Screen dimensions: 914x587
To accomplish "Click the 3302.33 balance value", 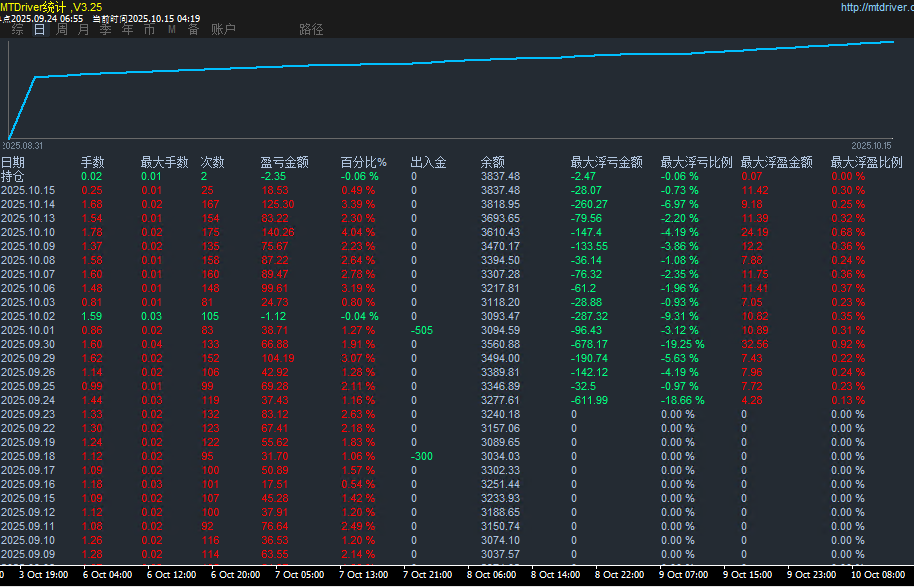I will click(500, 470).
